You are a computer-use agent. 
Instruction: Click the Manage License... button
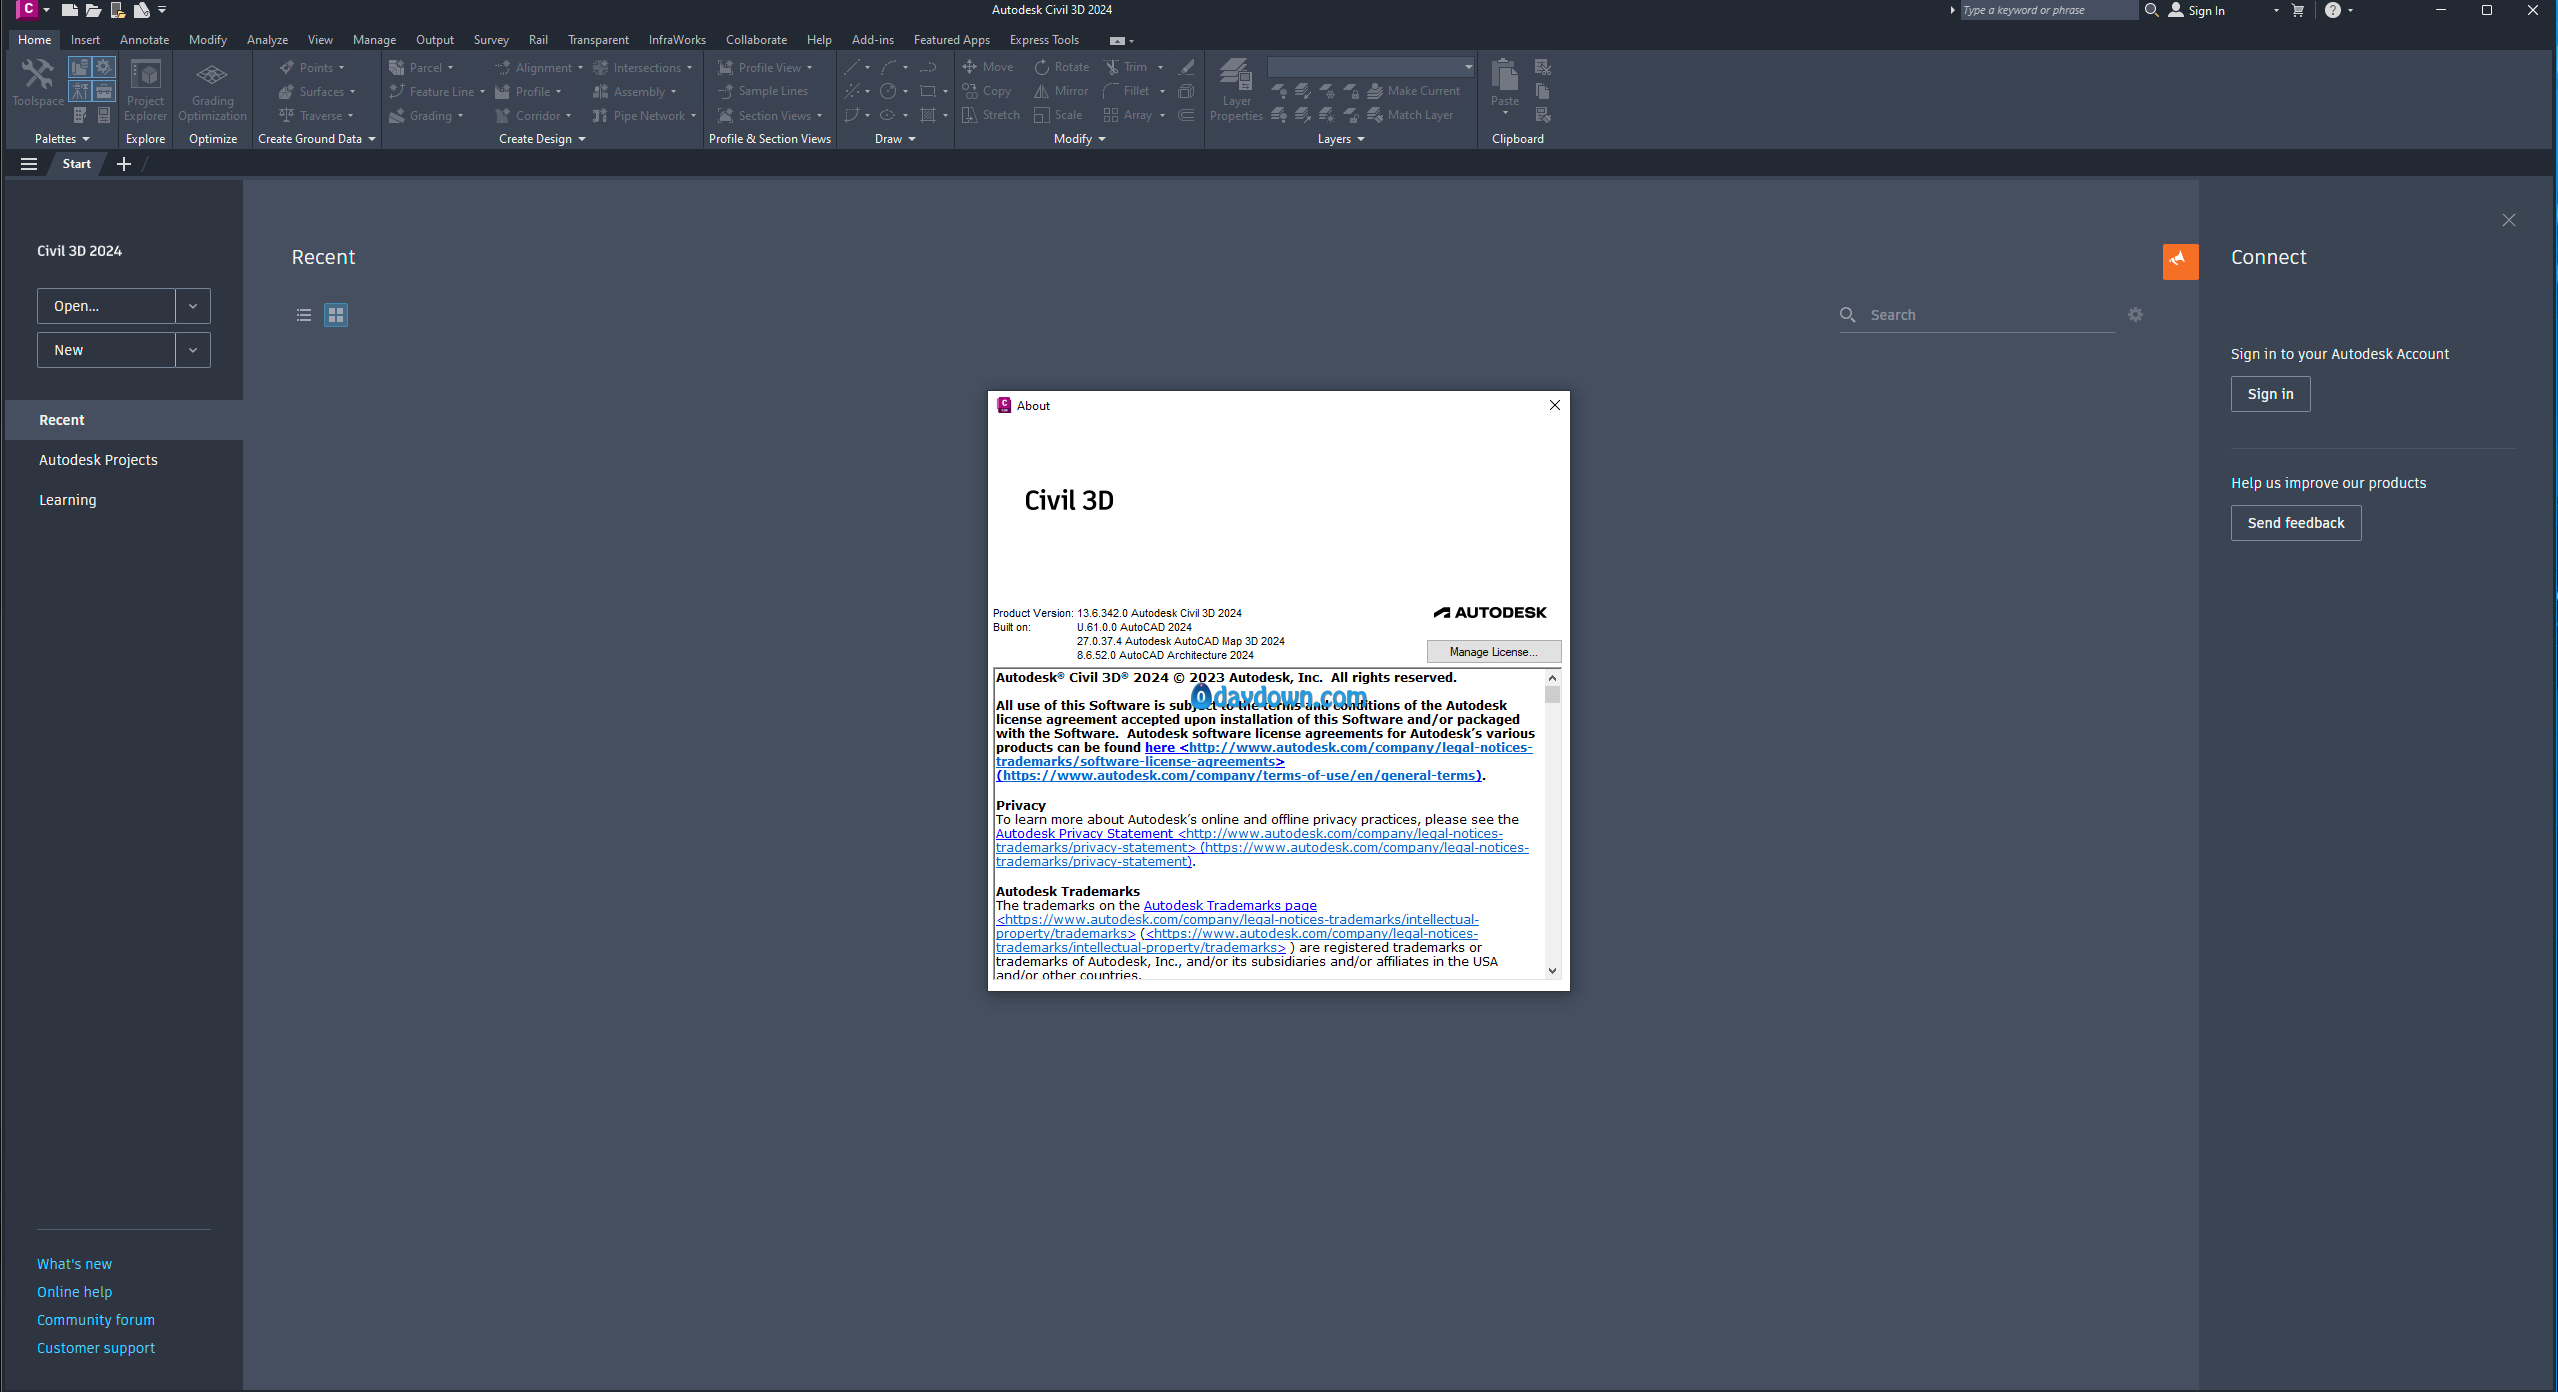coord(1493,652)
